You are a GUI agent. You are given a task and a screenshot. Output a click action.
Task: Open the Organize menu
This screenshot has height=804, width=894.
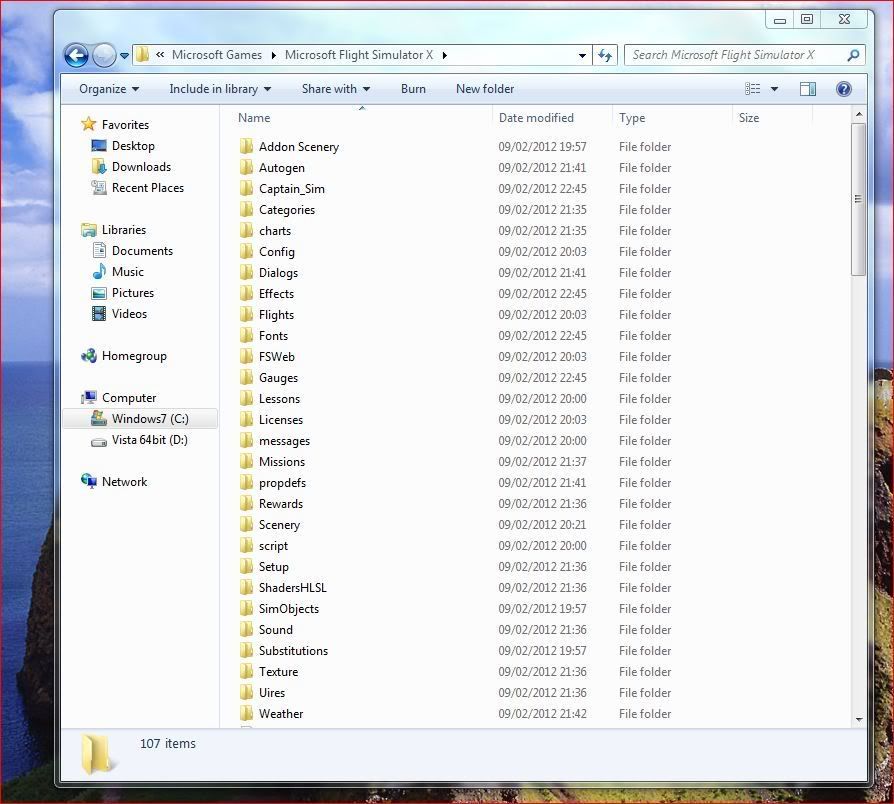pos(109,89)
